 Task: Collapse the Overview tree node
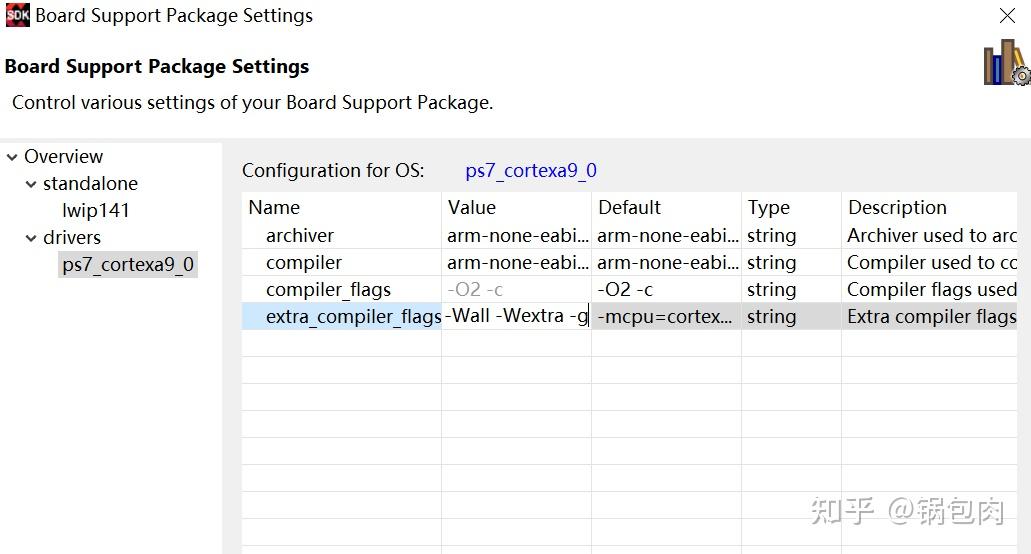coord(12,157)
